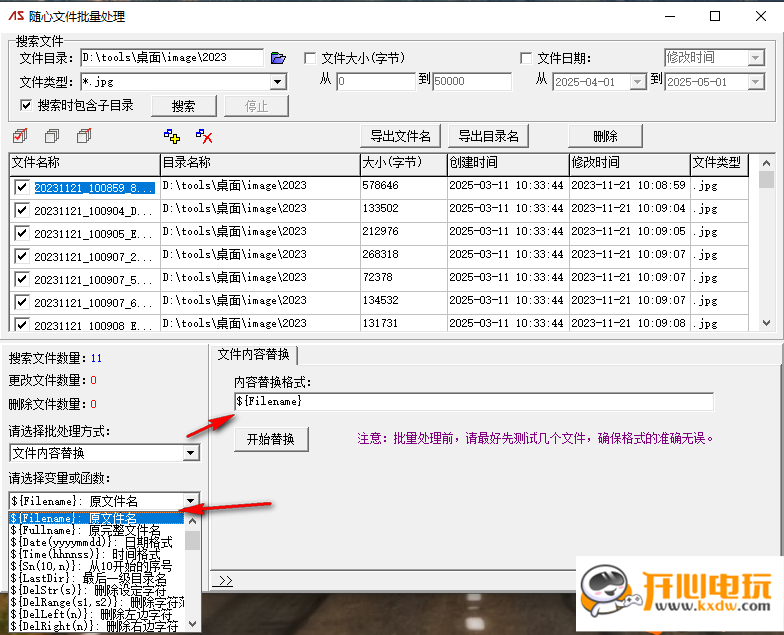Uncheck file 20231121_100905_E...
The width and height of the screenshot is (784, 635).
22,233
